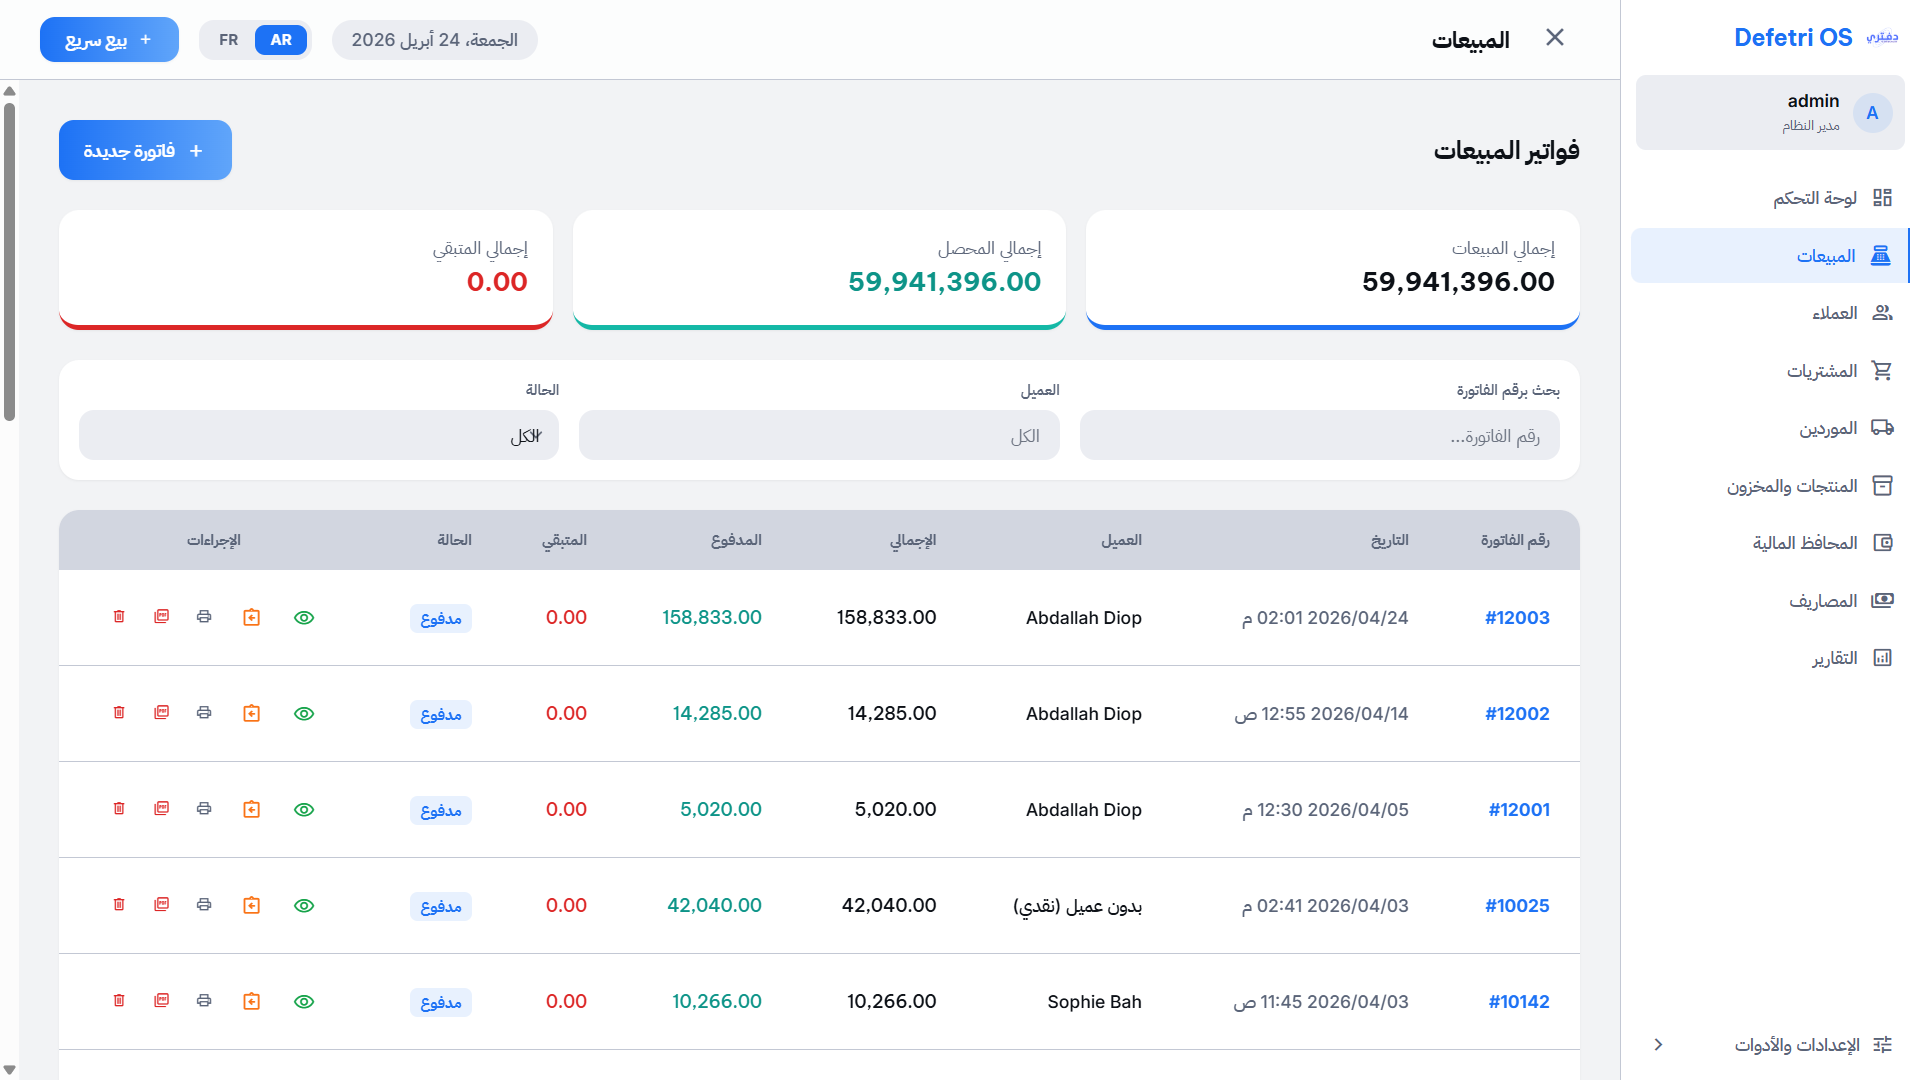Viewport: 1920px width, 1080px height.
Task: Open الموردين suppliers truck icon
Action: pyautogui.click(x=1884, y=427)
